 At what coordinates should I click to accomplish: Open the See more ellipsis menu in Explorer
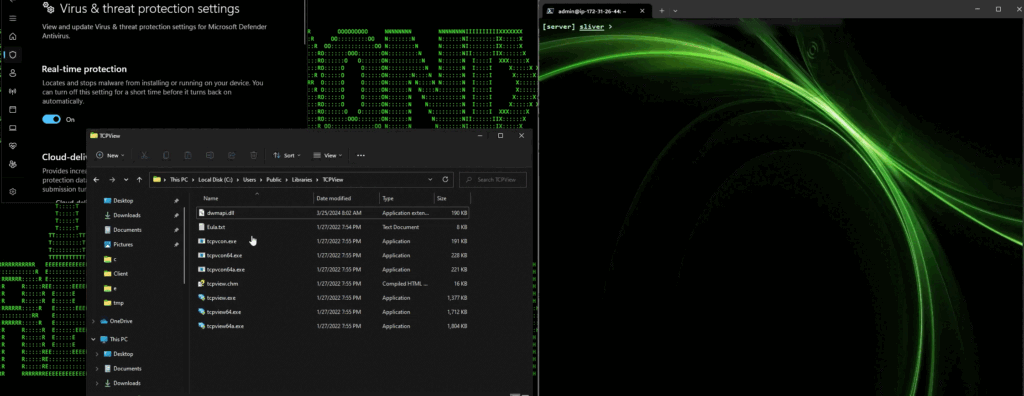coord(360,156)
